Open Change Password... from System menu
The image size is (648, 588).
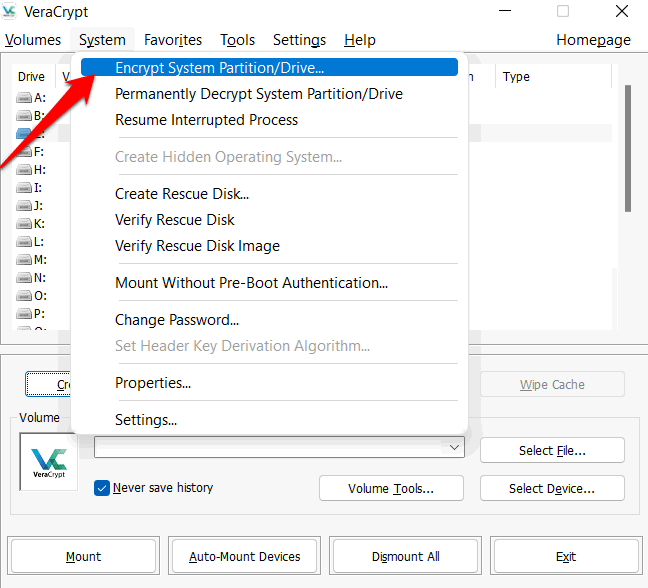click(x=269, y=320)
